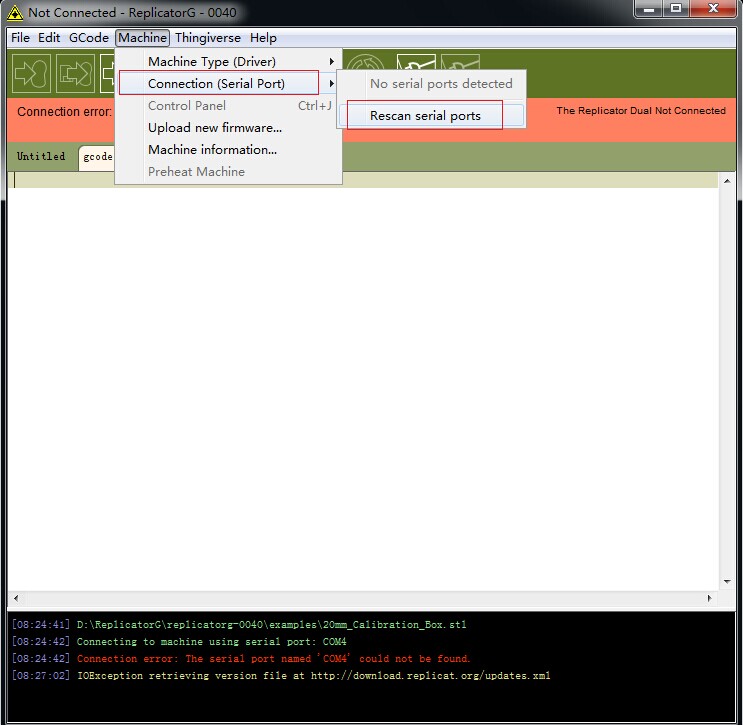
Task: Maximize the ReplicatorG window
Action: click(676, 9)
